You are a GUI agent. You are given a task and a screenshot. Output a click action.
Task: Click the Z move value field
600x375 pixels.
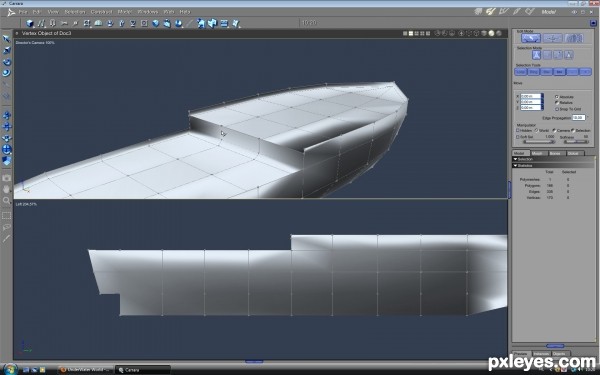531,108
